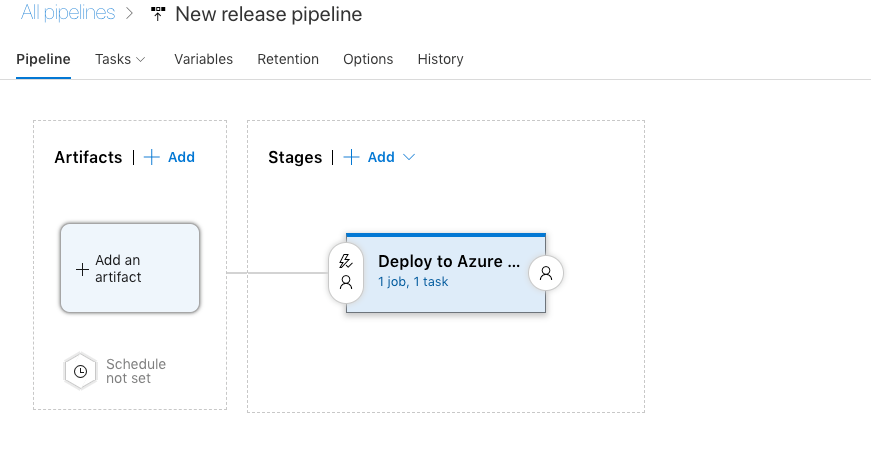Select the Deploy to Azure stage name
The image size is (871, 470).
point(449,261)
